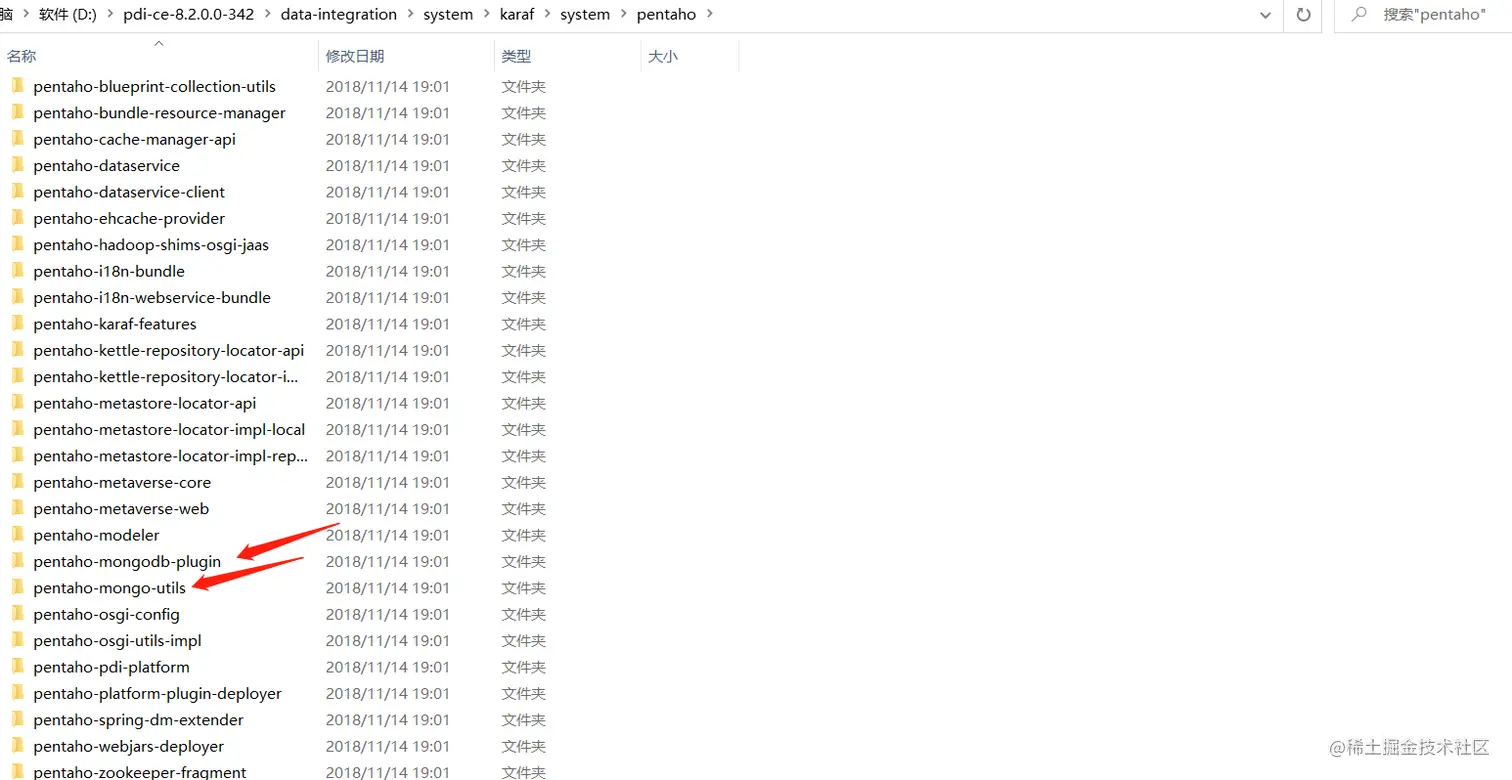Select the pentaho-mongodb-plugin folder name
Viewport: 1512px width, 780px height.
[x=127, y=561]
